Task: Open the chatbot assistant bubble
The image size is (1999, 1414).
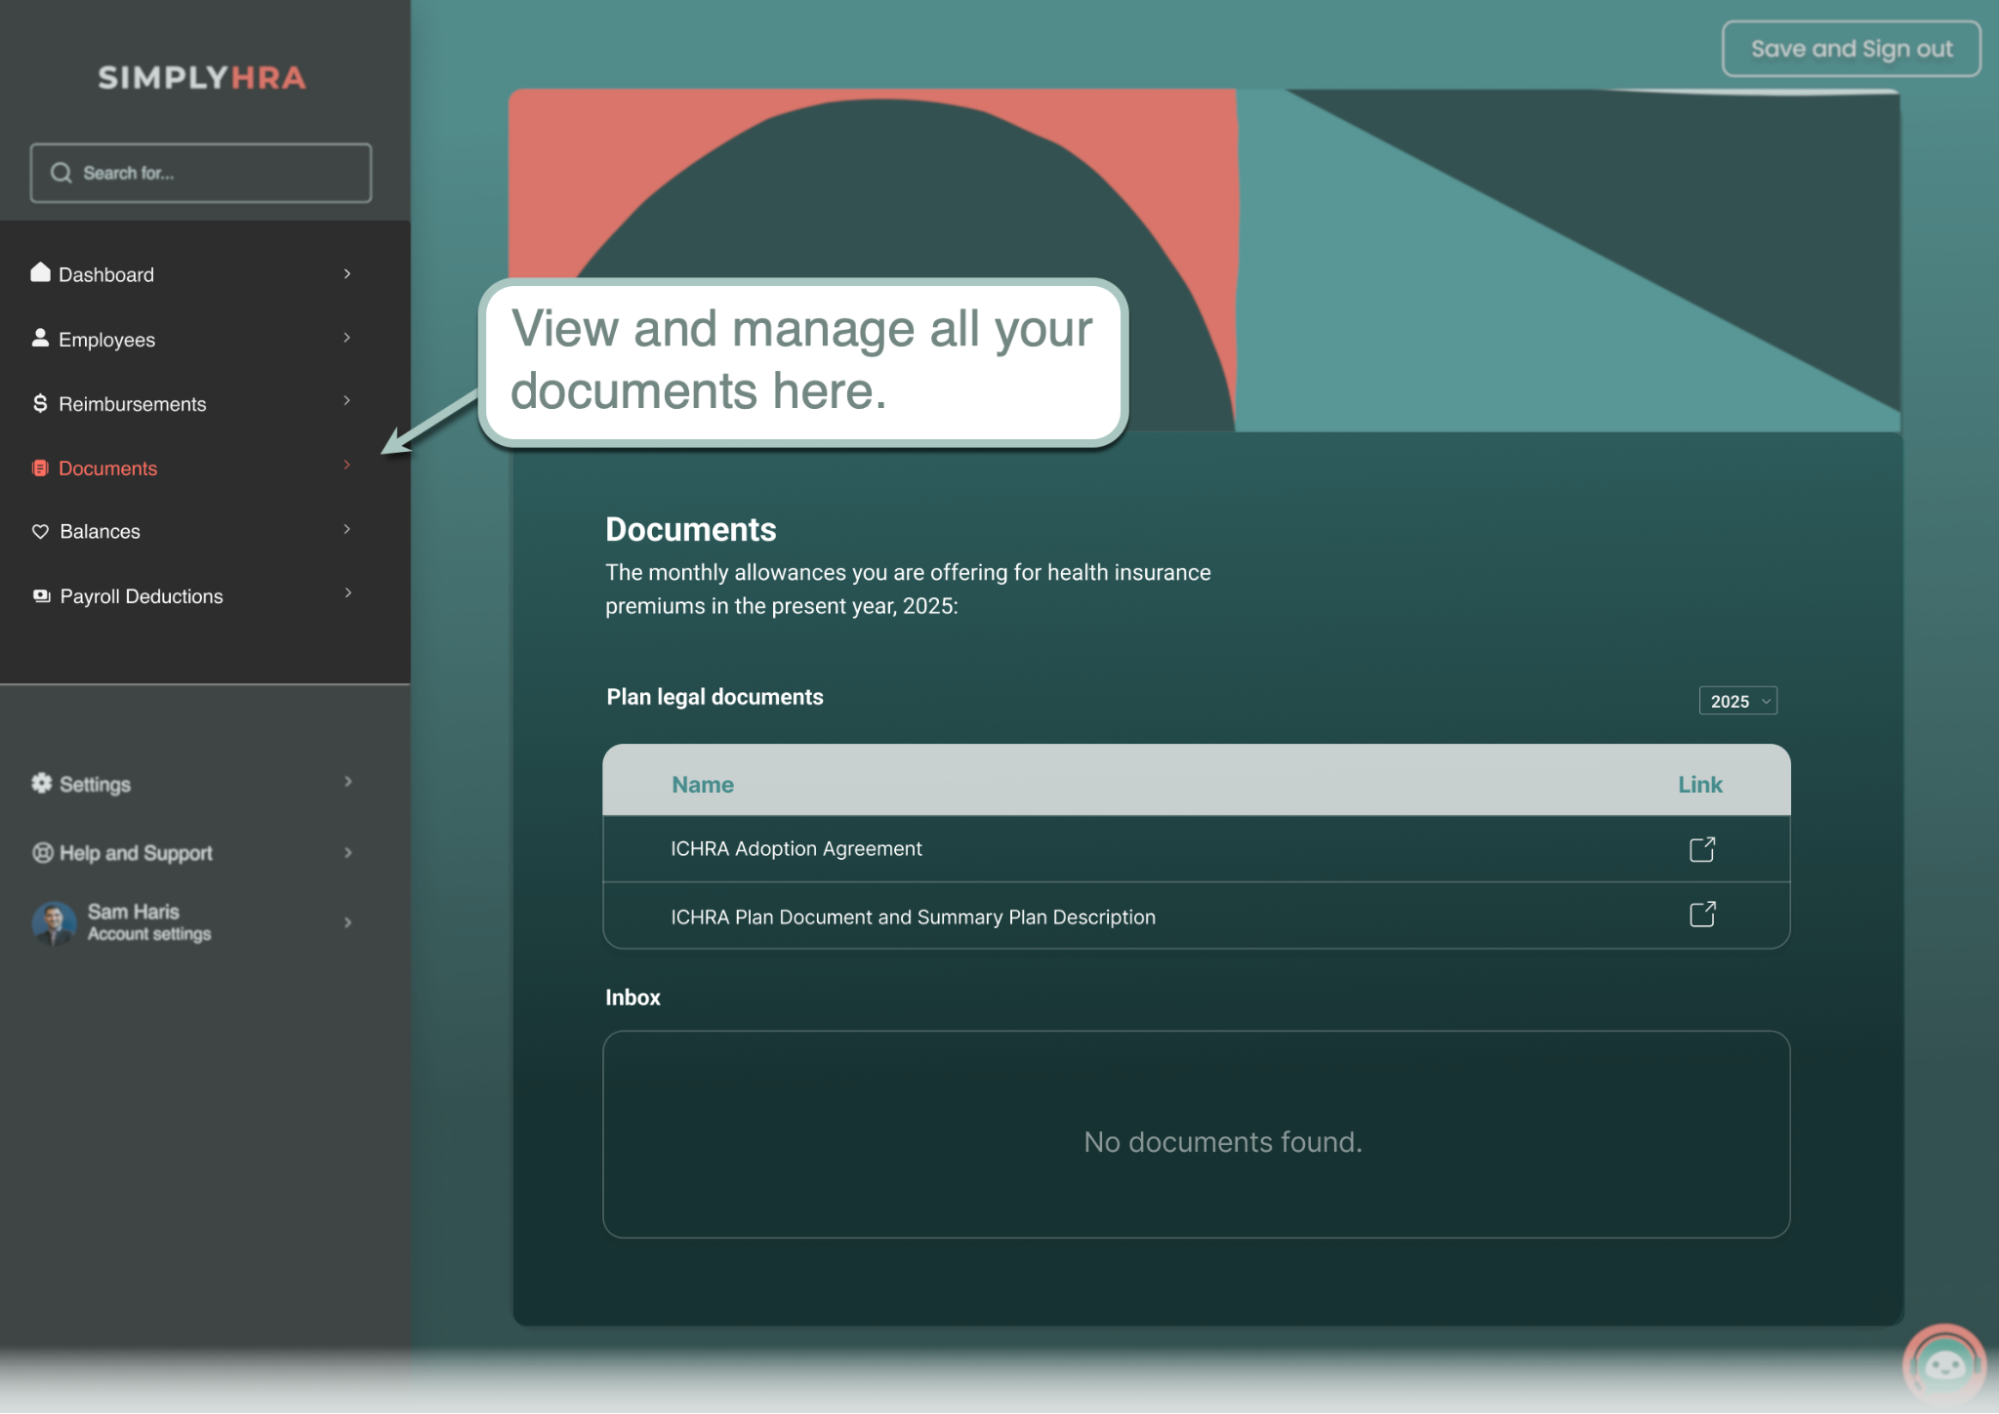Action: 1944,1364
